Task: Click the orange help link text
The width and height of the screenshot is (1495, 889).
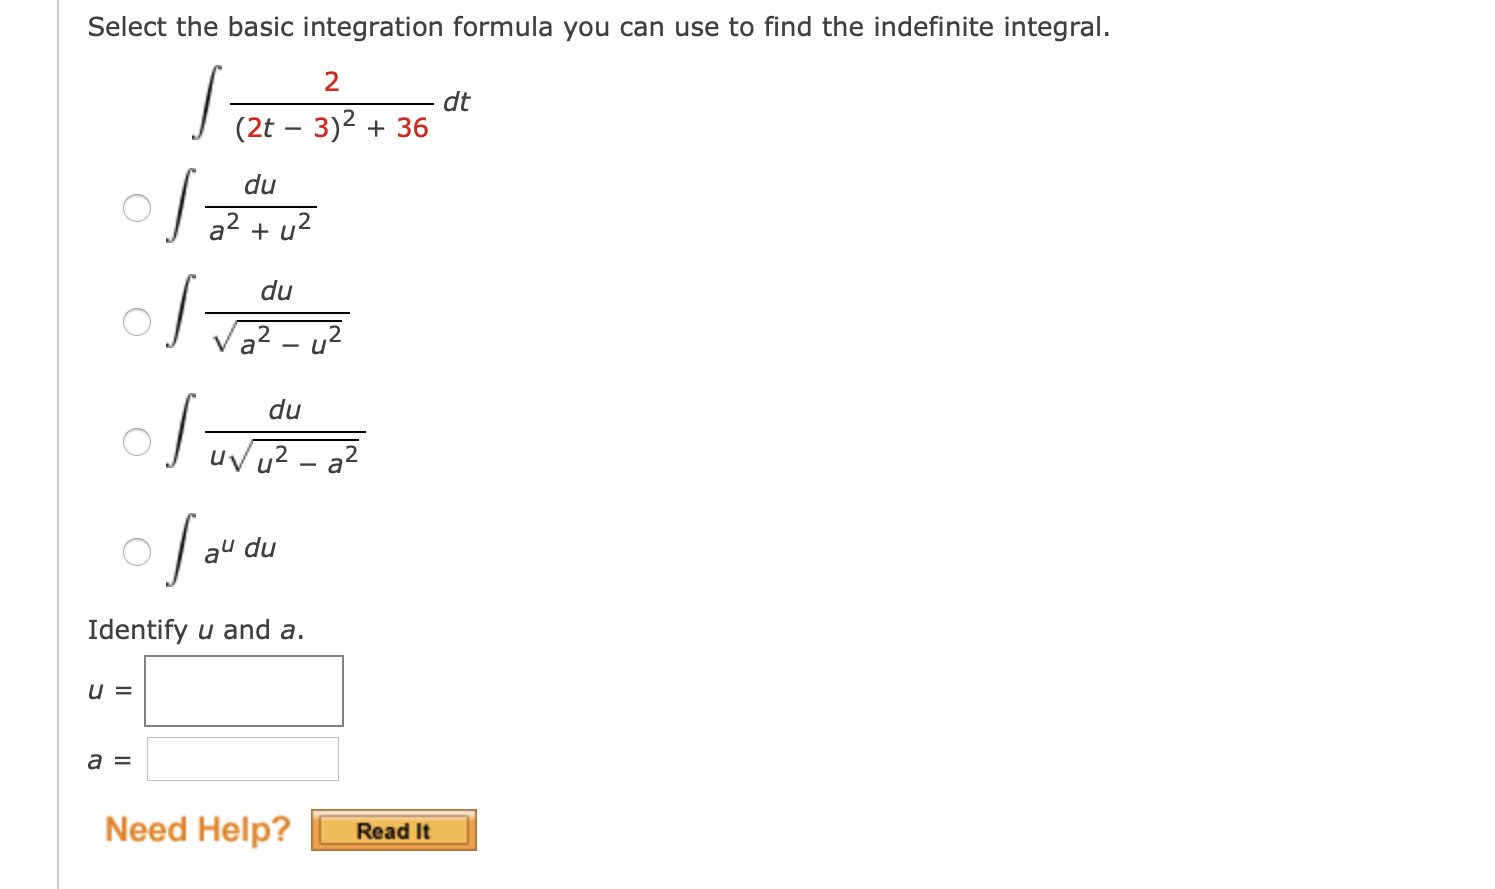Action: [x=197, y=829]
